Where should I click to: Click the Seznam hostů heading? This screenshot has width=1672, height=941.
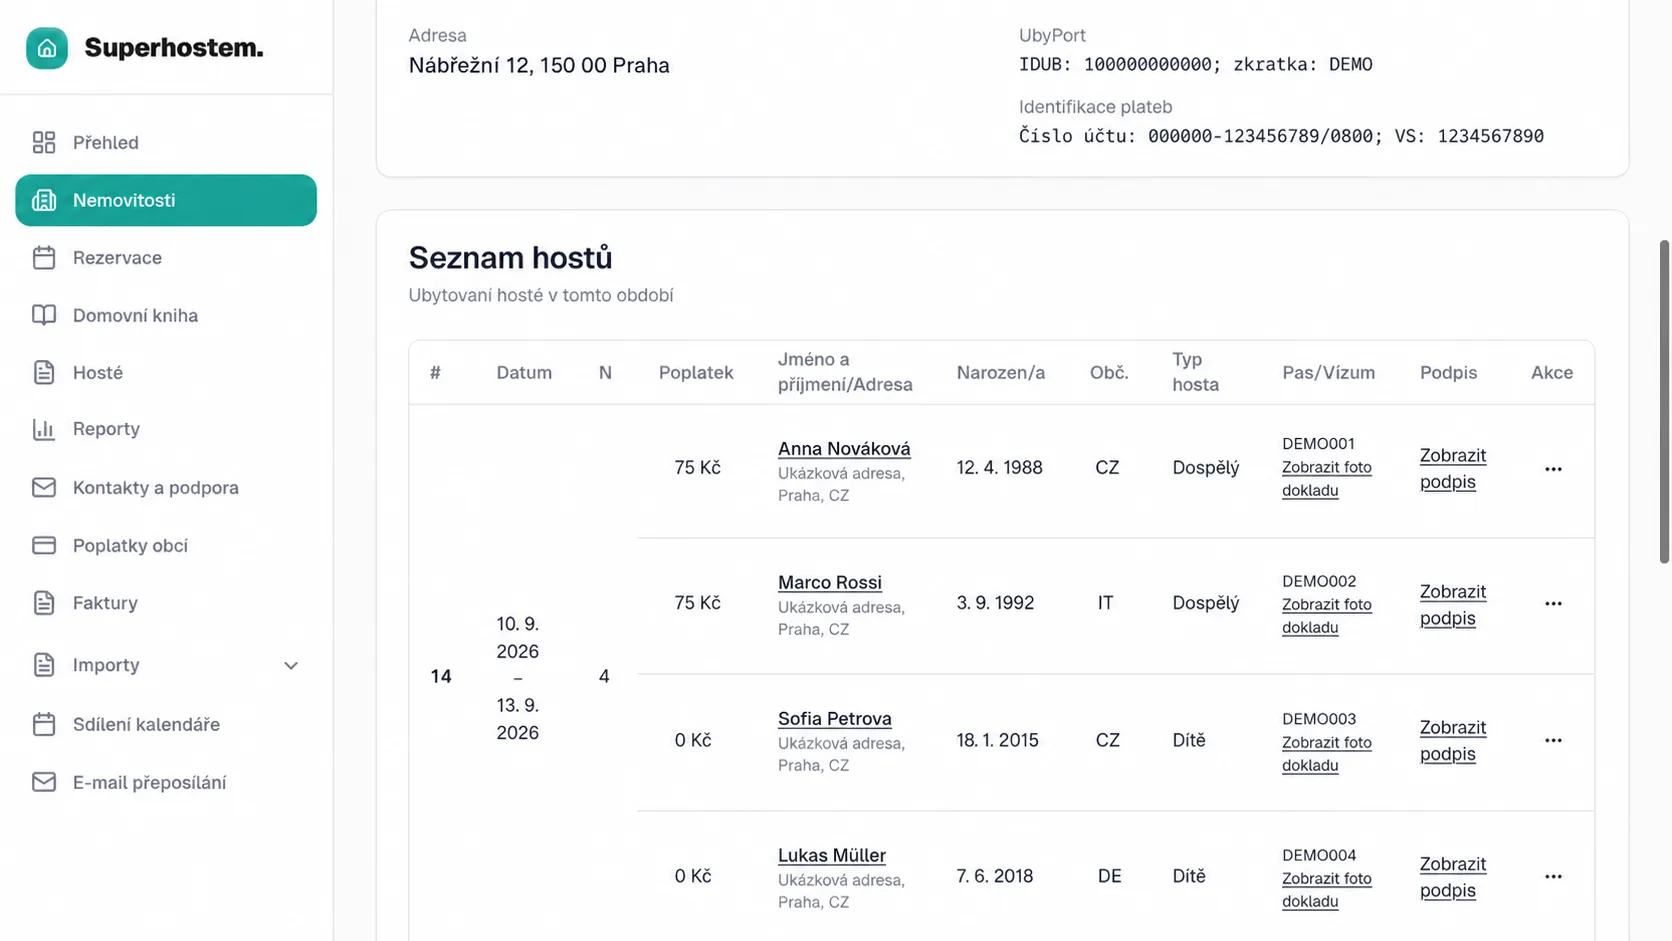click(x=510, y=258)
